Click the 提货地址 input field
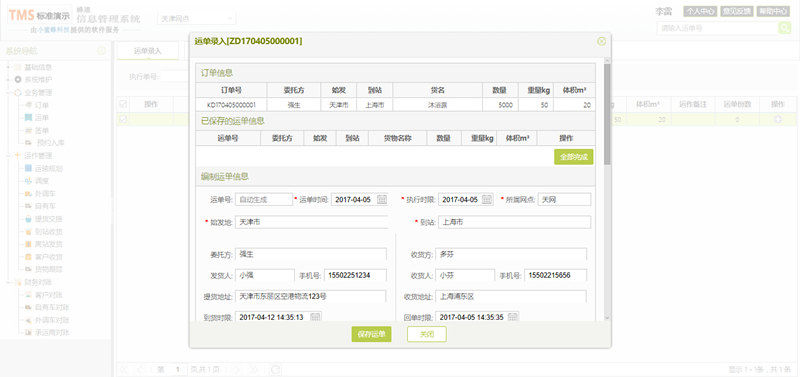Viewport: 800px width, 377px height. coord(311,296)
